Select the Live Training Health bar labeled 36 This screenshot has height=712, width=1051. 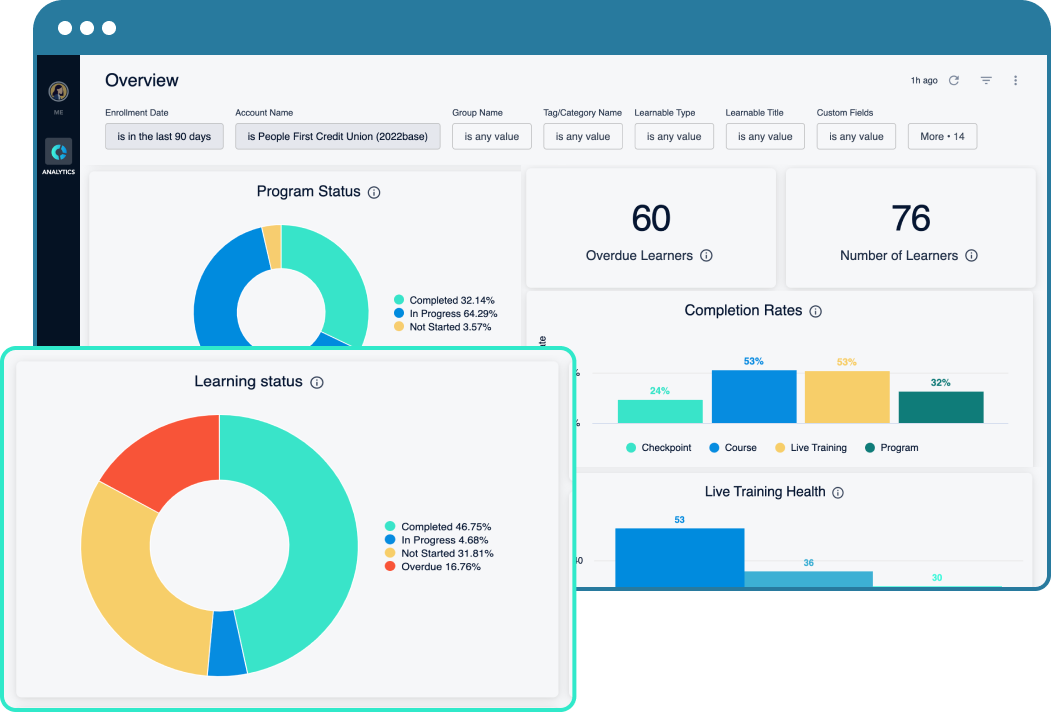pyautogui.click(x=808, y=579)
